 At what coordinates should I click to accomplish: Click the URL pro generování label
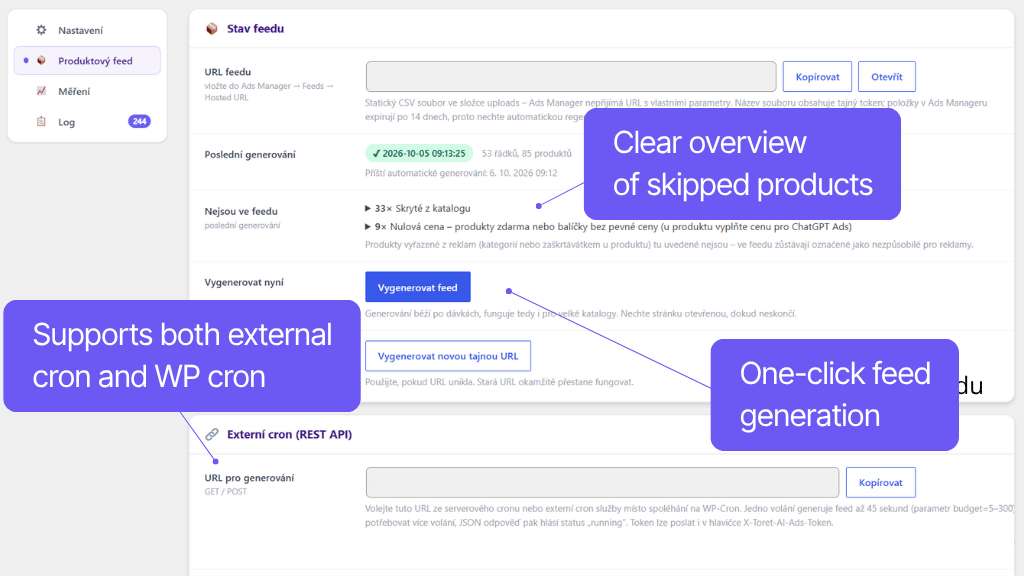click(249, 478)
